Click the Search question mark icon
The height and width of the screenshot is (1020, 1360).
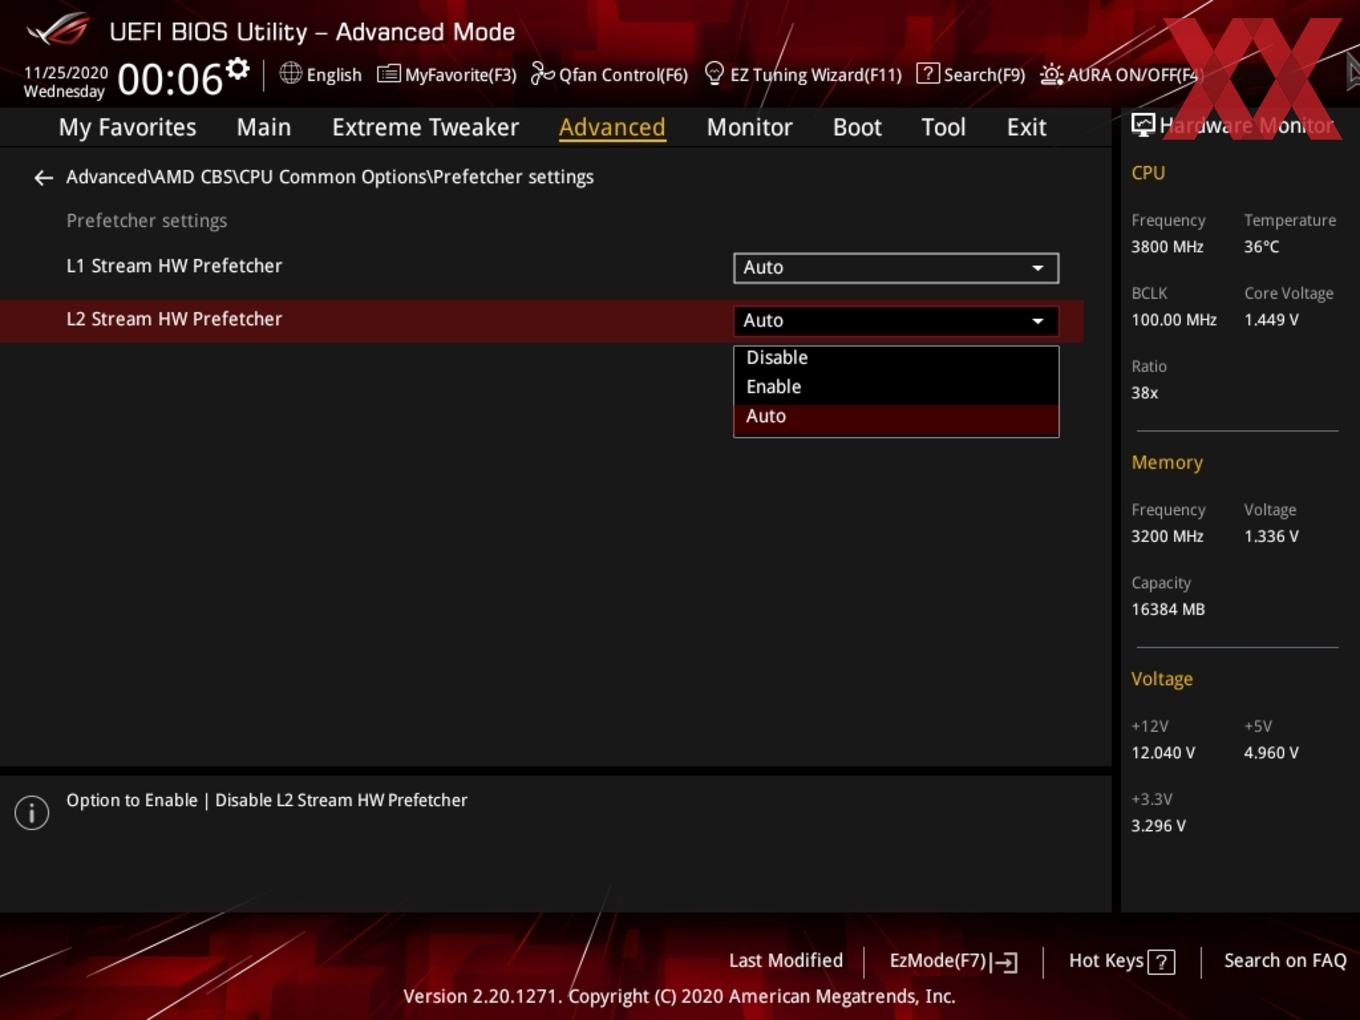click(928, 73)
